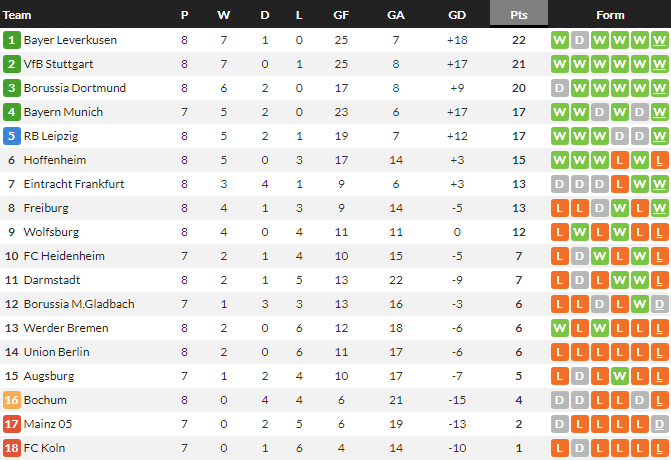Click RB Leipzig's blue rank 5 badge
Viewport: 671px width, 460px height.
pos(11,136)
